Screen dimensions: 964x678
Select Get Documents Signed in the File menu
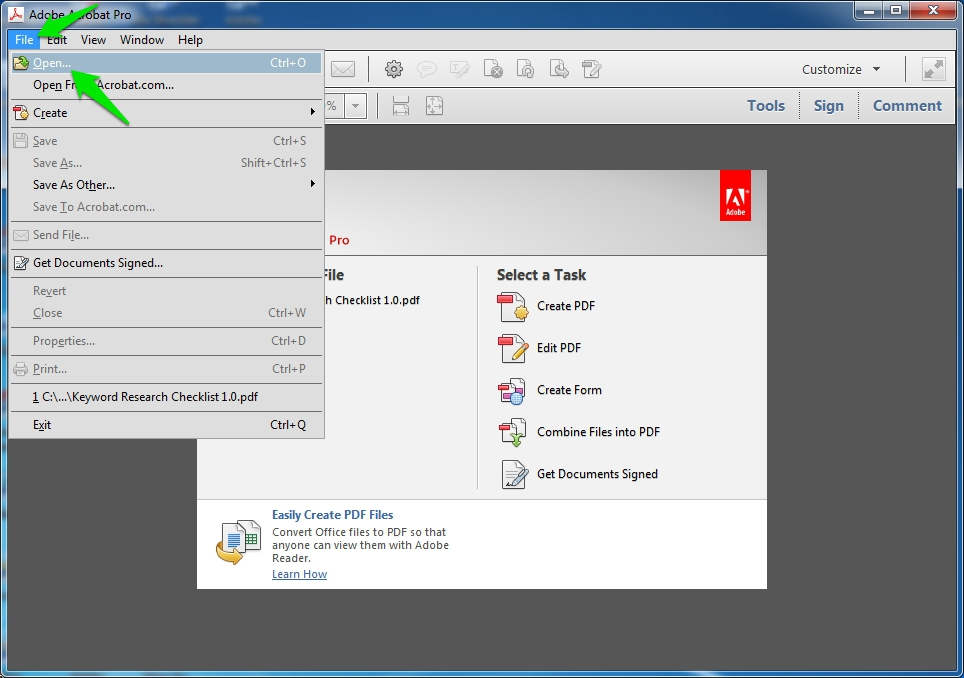(96, 262)
